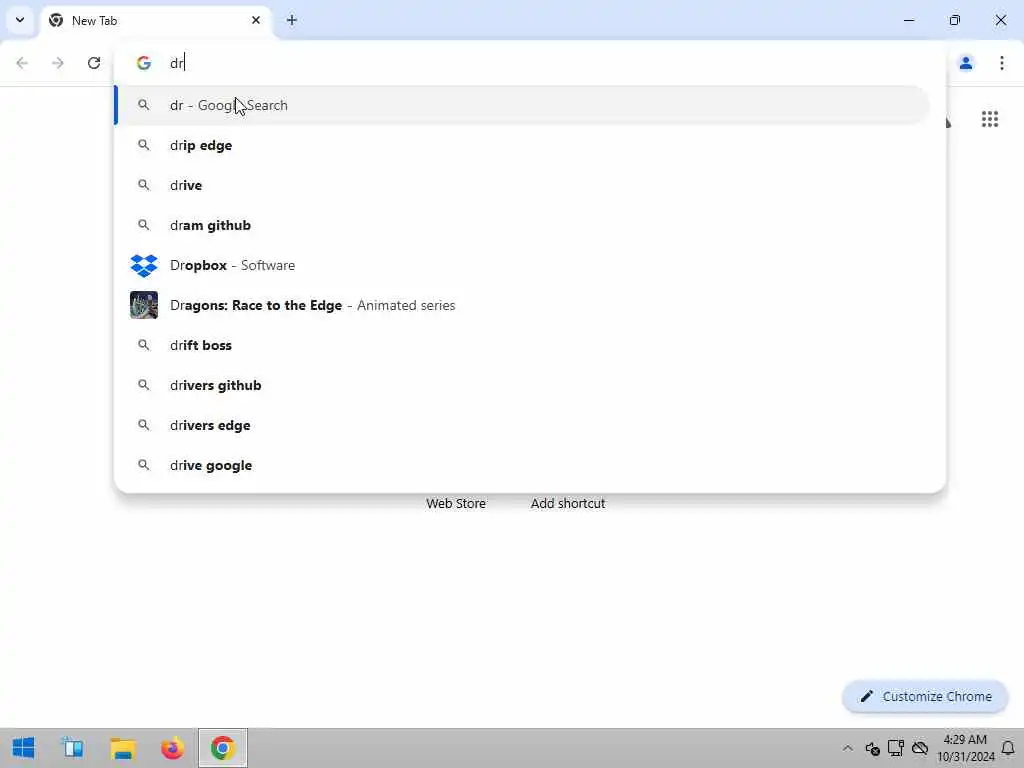1024x768 pixels.
Task: Click the Google logo in address bar
Action: click(x=144, y=63)
